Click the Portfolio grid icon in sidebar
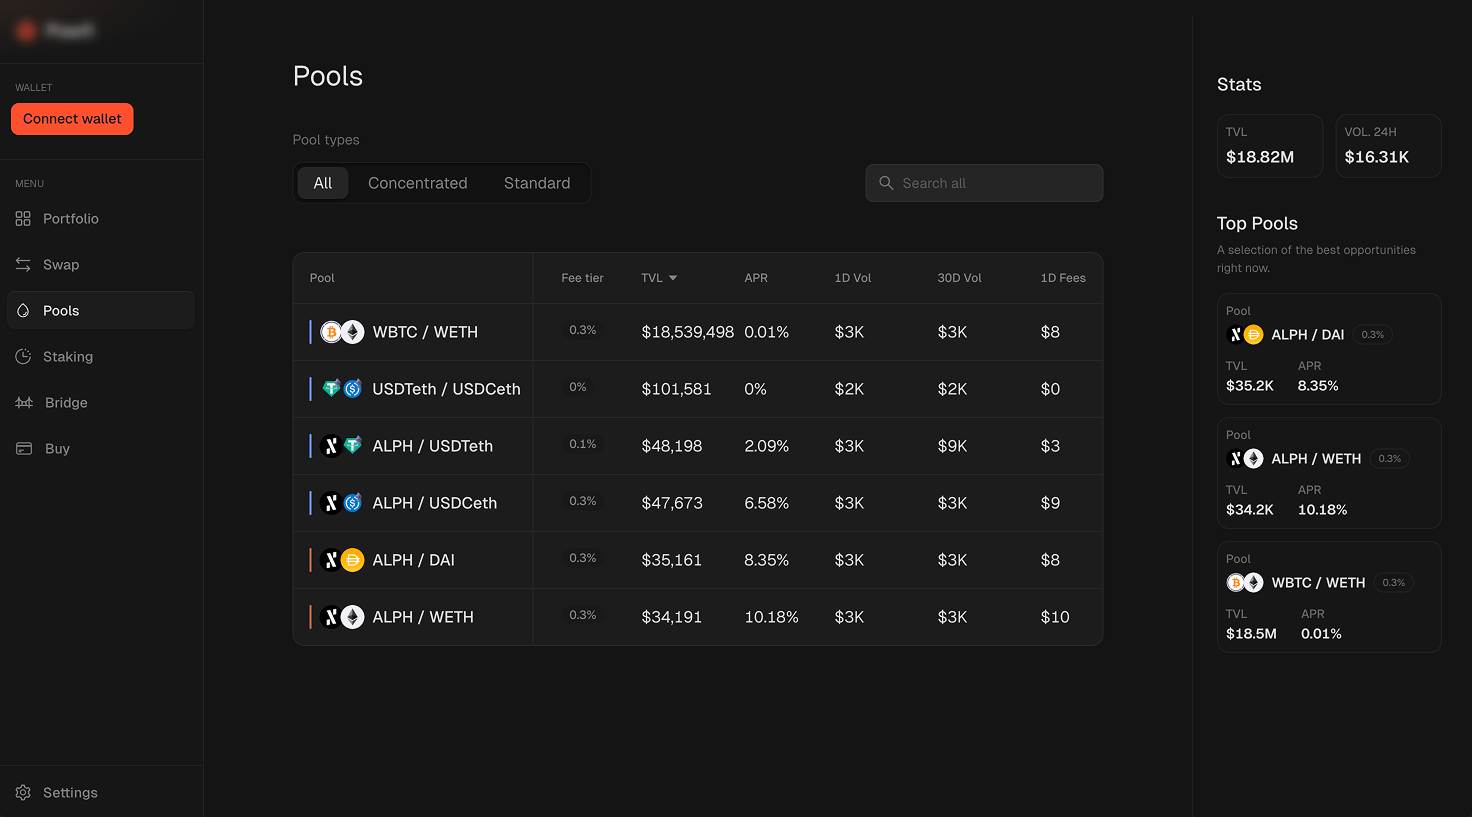The width and height of the screenshot is (1472, 817). [x=23, y=219]
